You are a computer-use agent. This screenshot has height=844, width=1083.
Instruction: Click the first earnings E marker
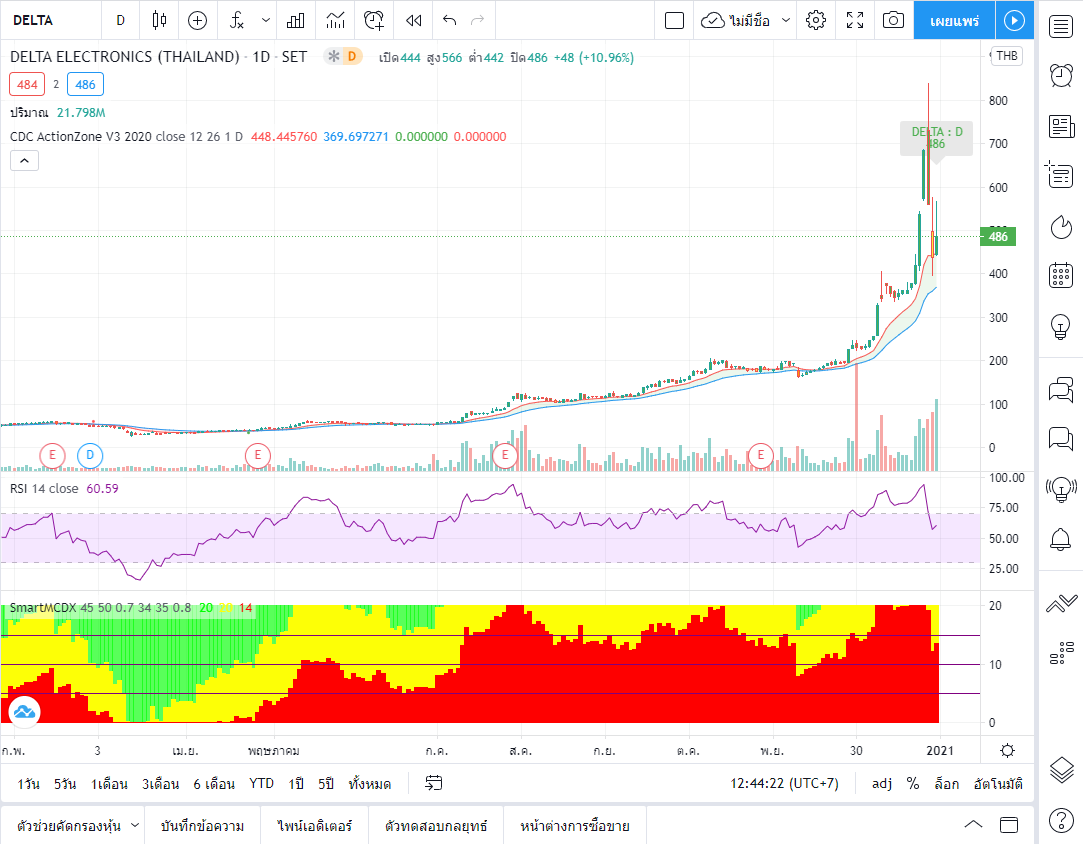pos(52,455)
